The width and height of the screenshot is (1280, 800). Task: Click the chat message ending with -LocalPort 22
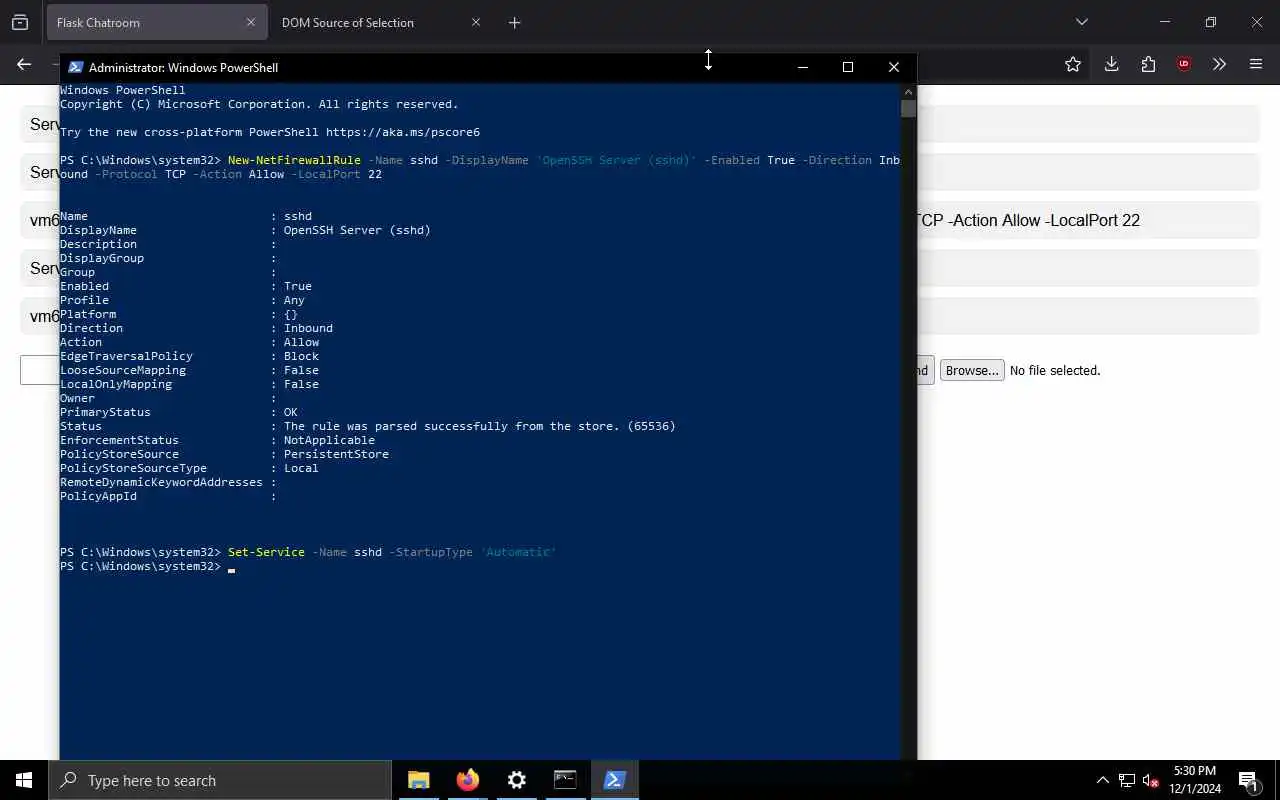pos(1088,220)
